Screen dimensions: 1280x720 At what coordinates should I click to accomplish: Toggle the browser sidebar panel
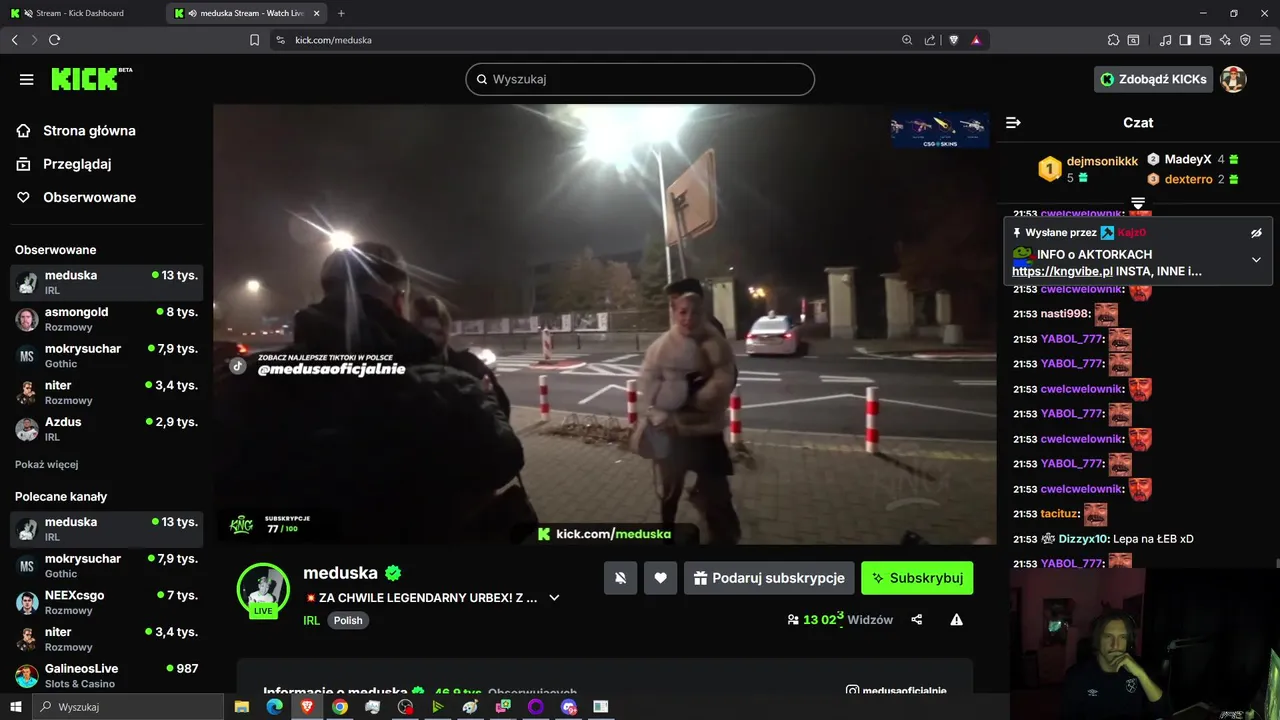[1185, 40]
